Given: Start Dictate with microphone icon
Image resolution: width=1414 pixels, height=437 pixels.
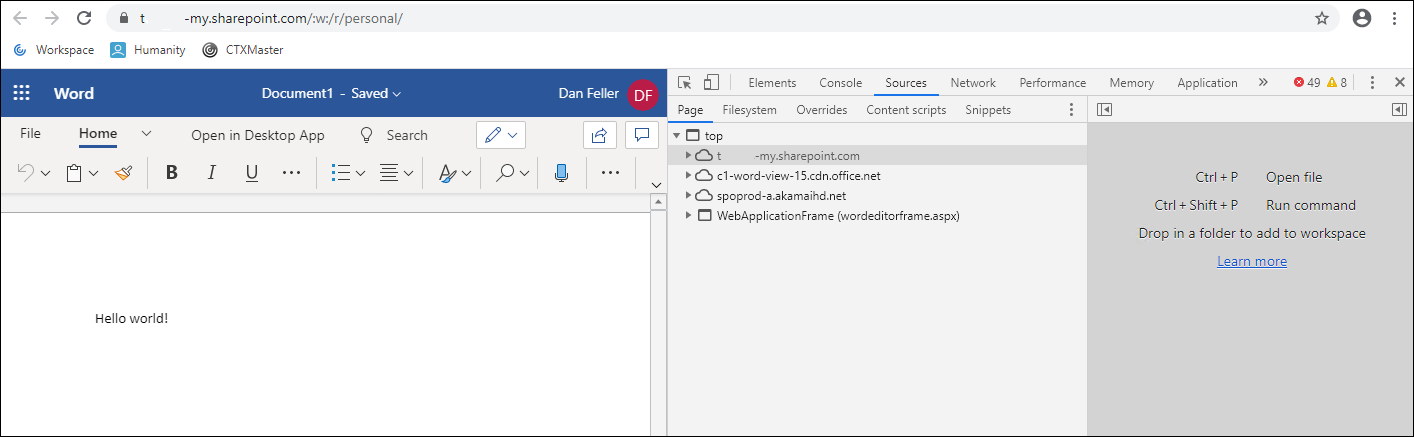Looking at the screenshot, I should 561,173.
